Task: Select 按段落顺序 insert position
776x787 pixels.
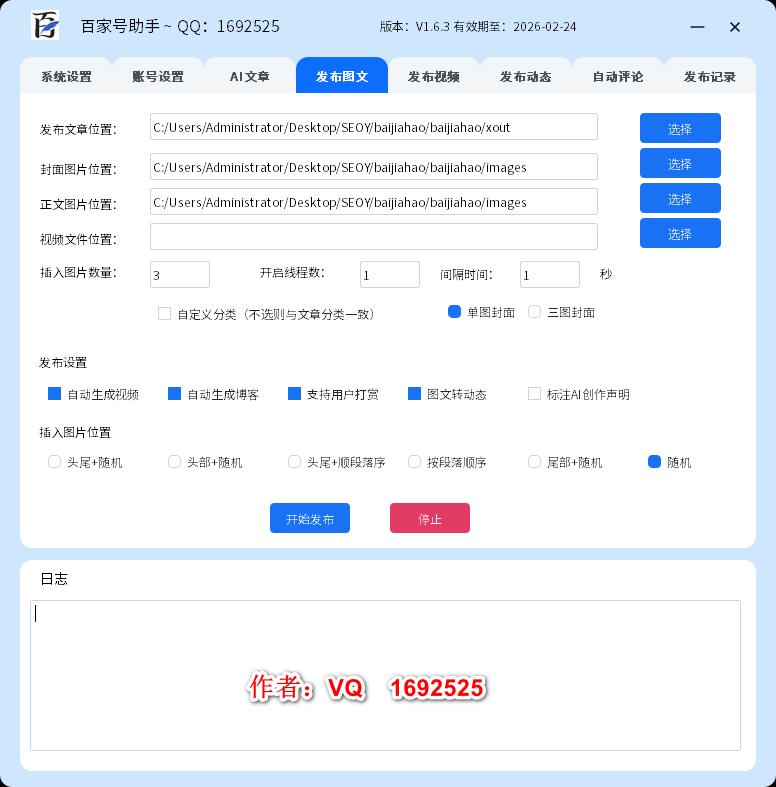Action: click(415, 462)
